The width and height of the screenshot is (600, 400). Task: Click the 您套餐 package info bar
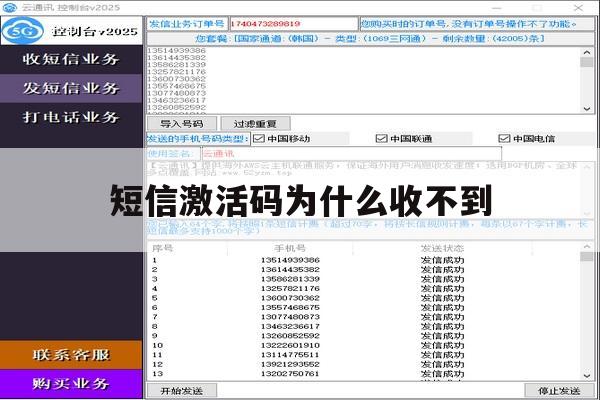pyautogui.click(x=370, y=39)
